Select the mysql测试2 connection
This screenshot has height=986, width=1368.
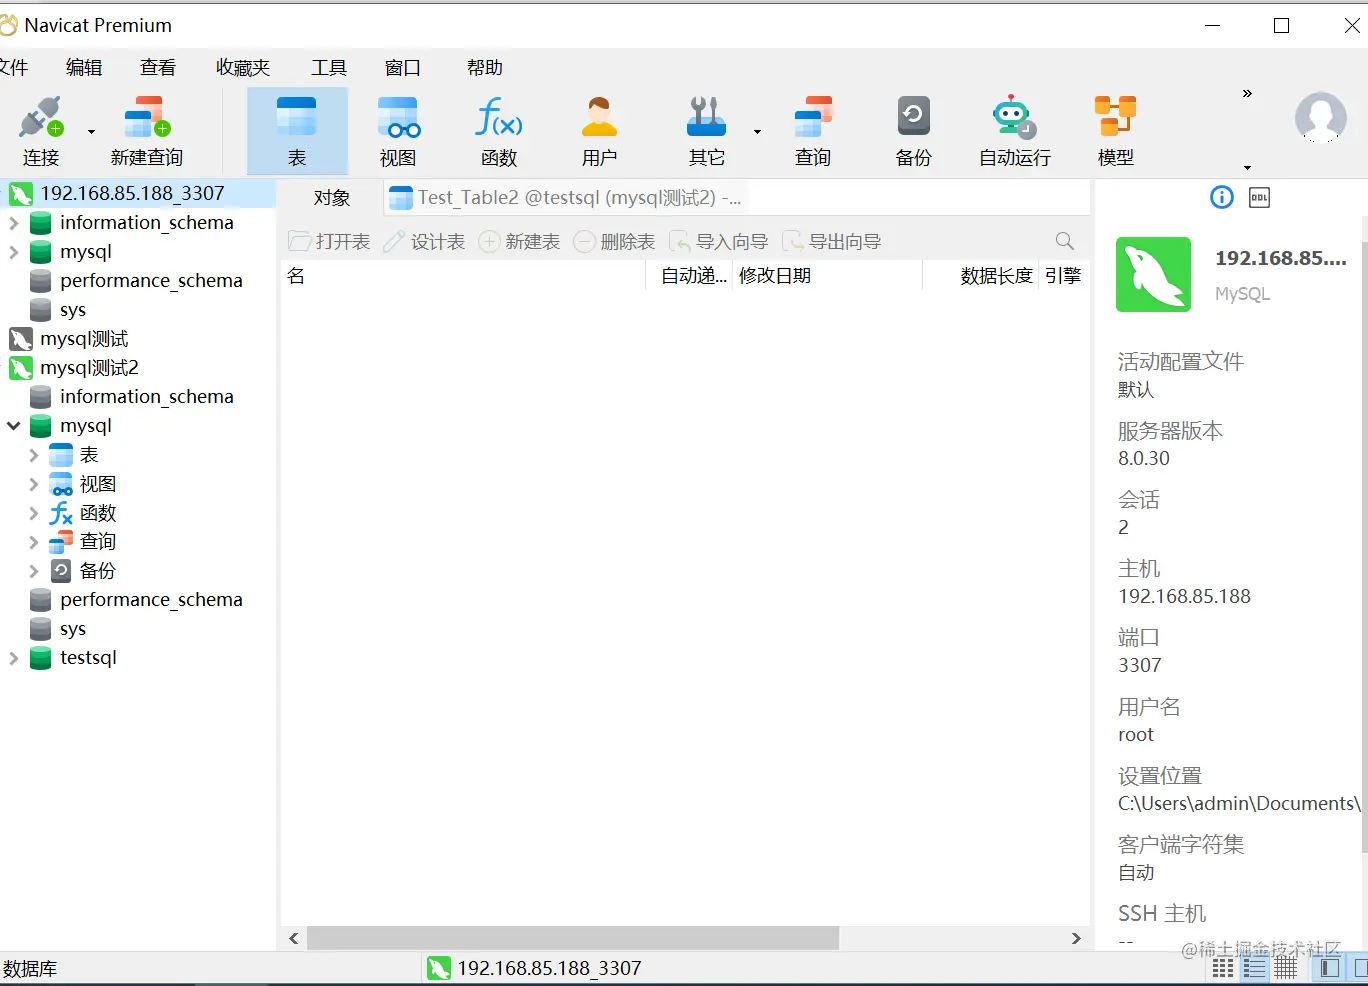(89, 368)
